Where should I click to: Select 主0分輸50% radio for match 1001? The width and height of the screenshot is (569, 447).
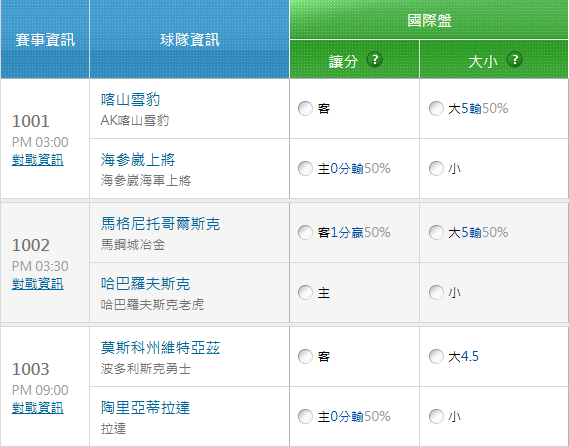[x=305, y=168]
